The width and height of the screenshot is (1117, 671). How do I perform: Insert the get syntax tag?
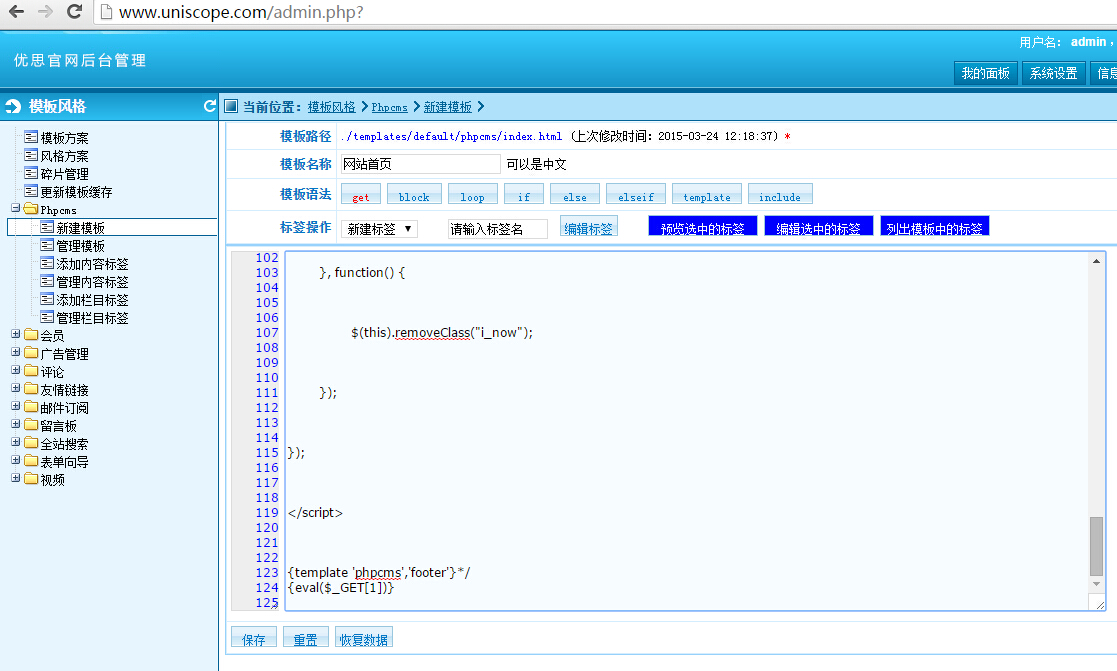(x=360, y=194)
